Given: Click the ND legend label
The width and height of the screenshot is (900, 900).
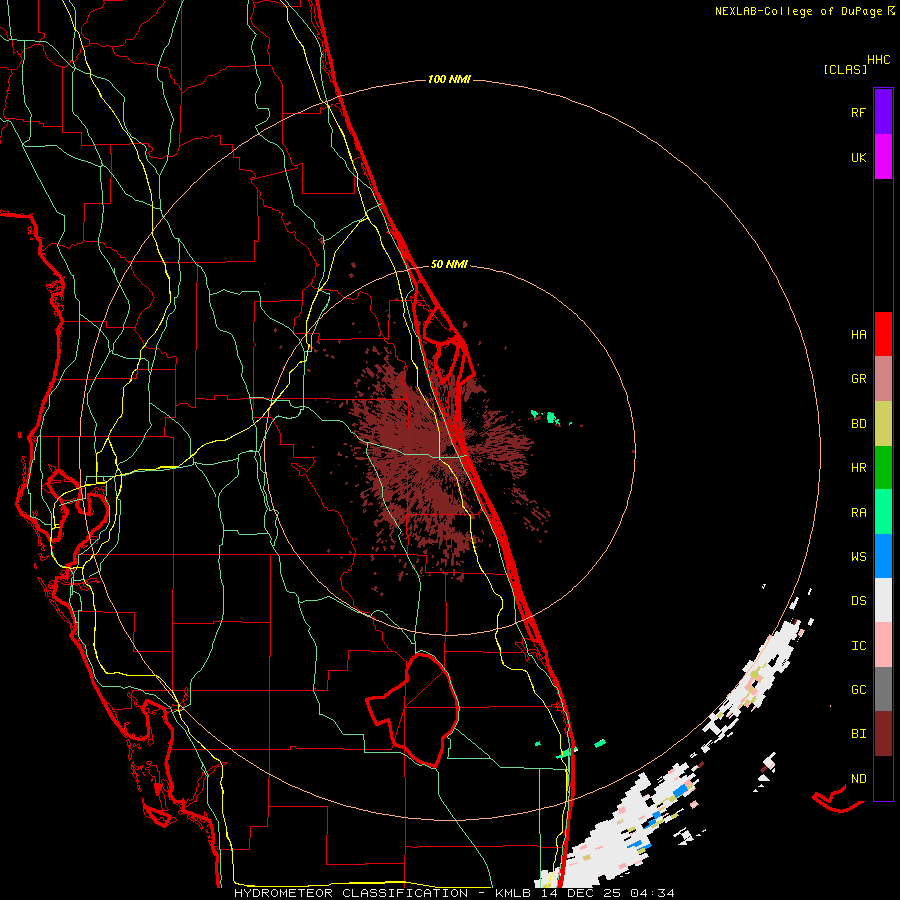Looking at the screenshot, I should point(858,778).
